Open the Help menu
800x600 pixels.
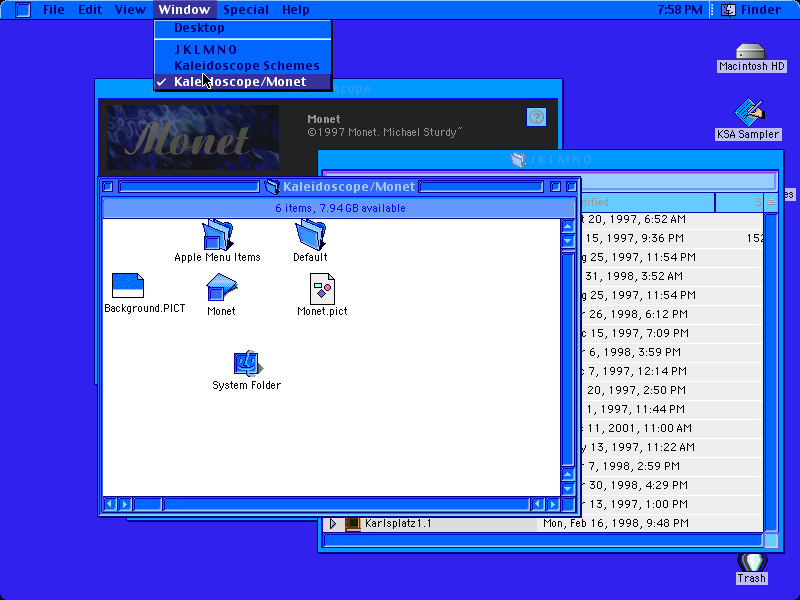pos(296,10)
